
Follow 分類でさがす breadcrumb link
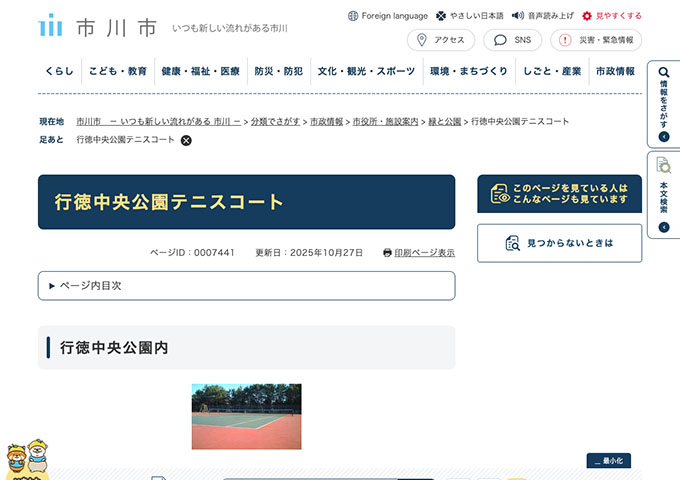coord(275,122)
